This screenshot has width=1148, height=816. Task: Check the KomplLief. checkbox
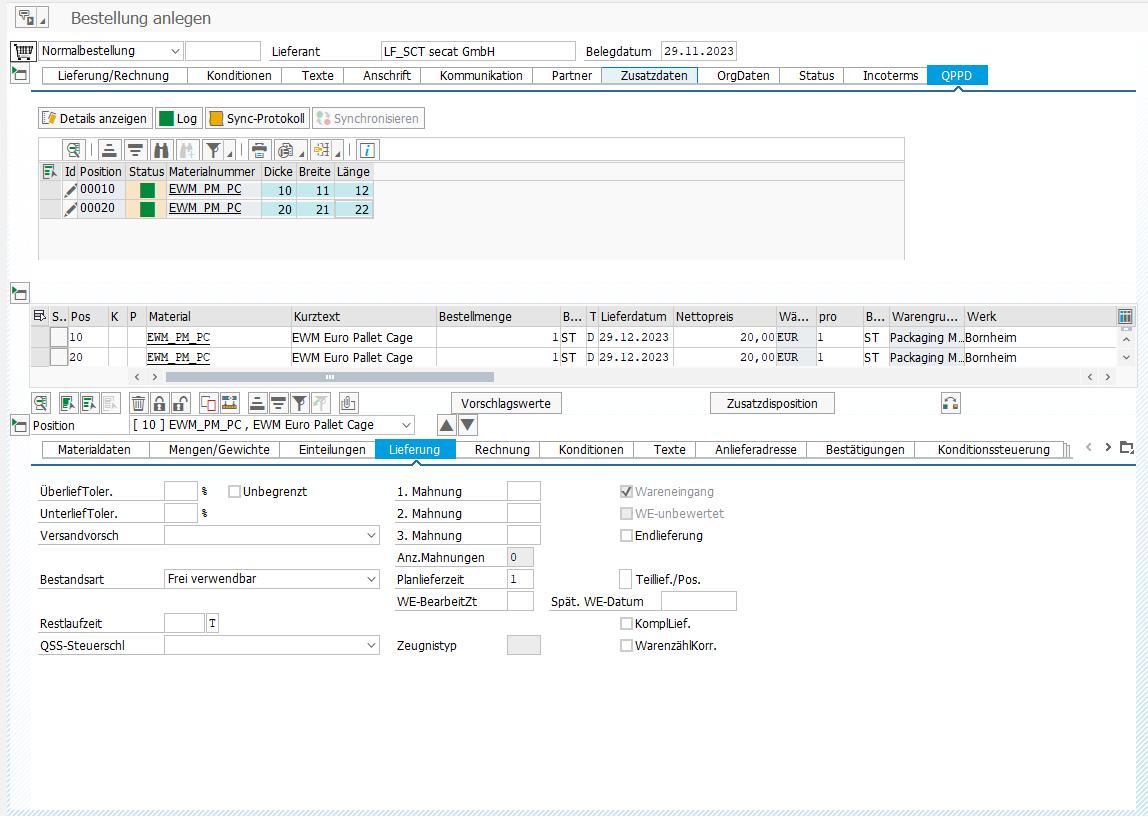(x=627, y=624)
